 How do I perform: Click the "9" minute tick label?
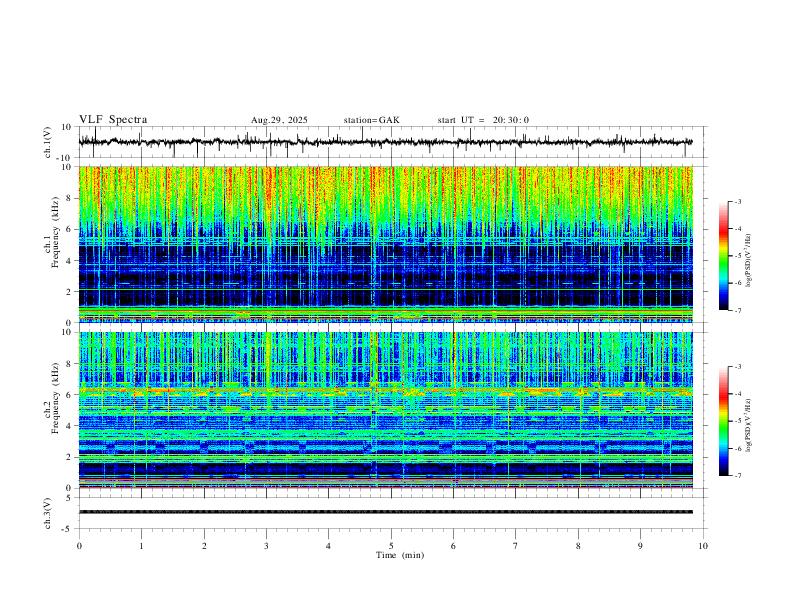[x=640, y=546]
